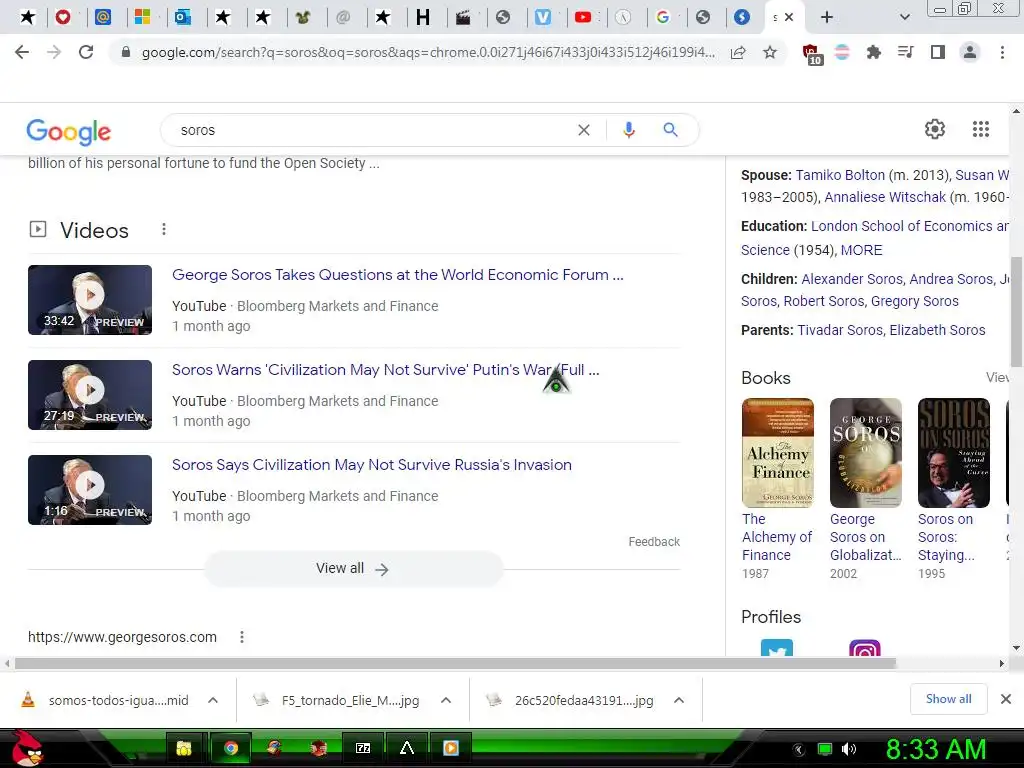Open the Chrome profile avatar menu
The width and height of the screenshot is (1024, 768).
pos(970,52)
